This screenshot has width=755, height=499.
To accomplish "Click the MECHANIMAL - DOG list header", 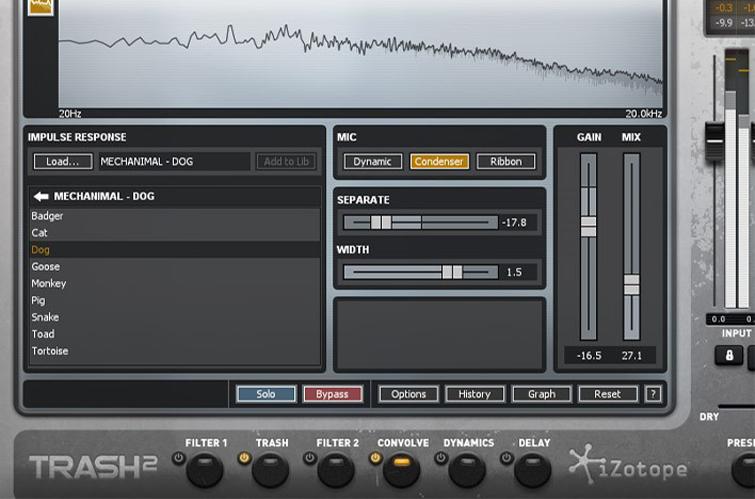I will click(x=174, y=196).
